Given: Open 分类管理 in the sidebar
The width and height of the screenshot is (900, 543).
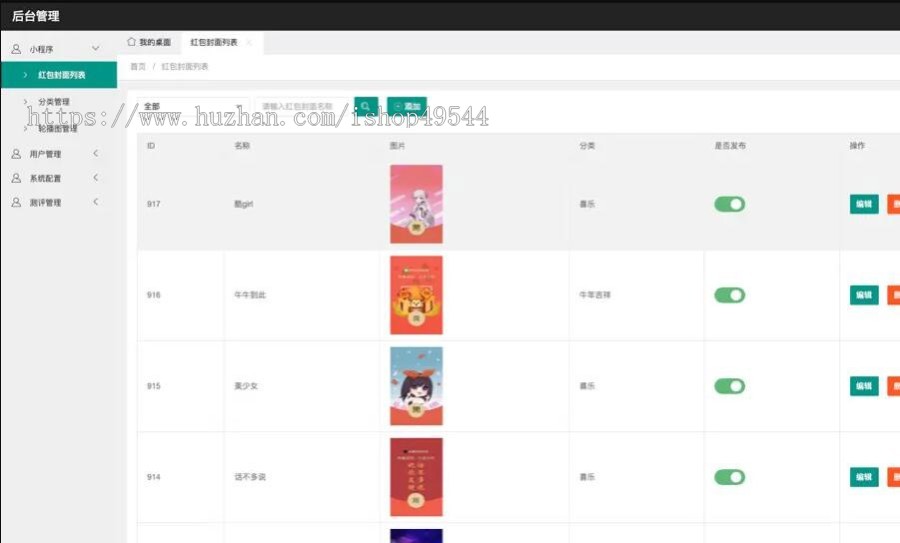Looking at the screenshot, I should (54, 102).
